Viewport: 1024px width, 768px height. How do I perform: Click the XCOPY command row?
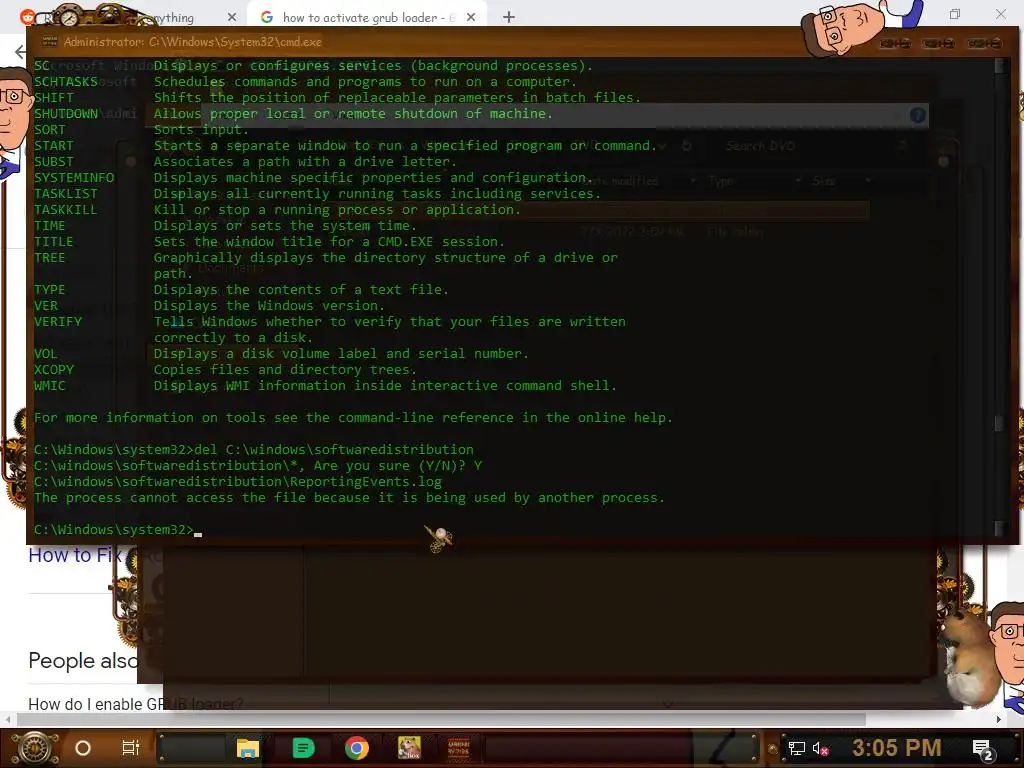pyautogui.click(x=225, y=370)
